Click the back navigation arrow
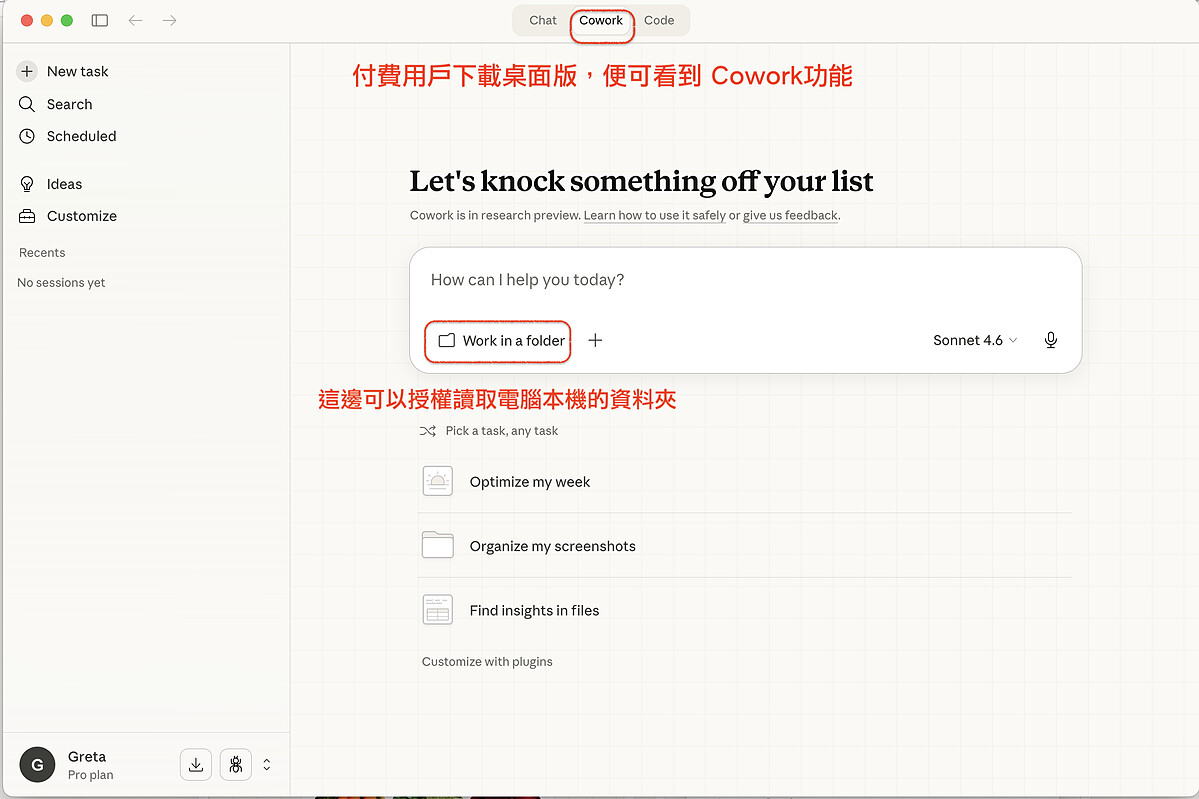 tap(135, 20)
